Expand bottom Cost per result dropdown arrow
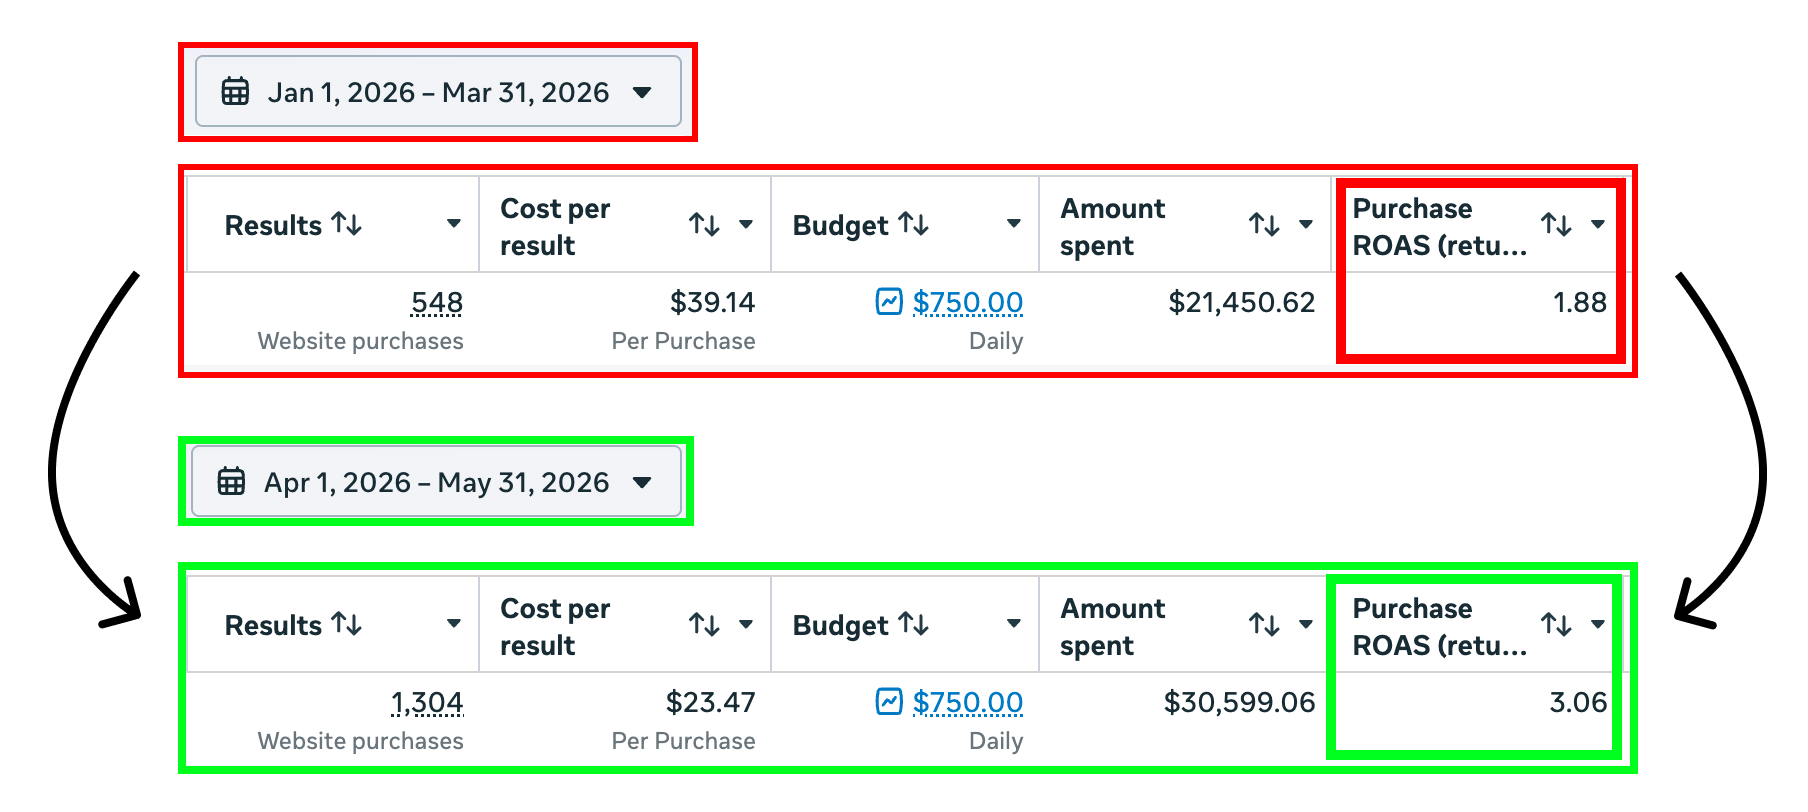 [x=746, y=624]
